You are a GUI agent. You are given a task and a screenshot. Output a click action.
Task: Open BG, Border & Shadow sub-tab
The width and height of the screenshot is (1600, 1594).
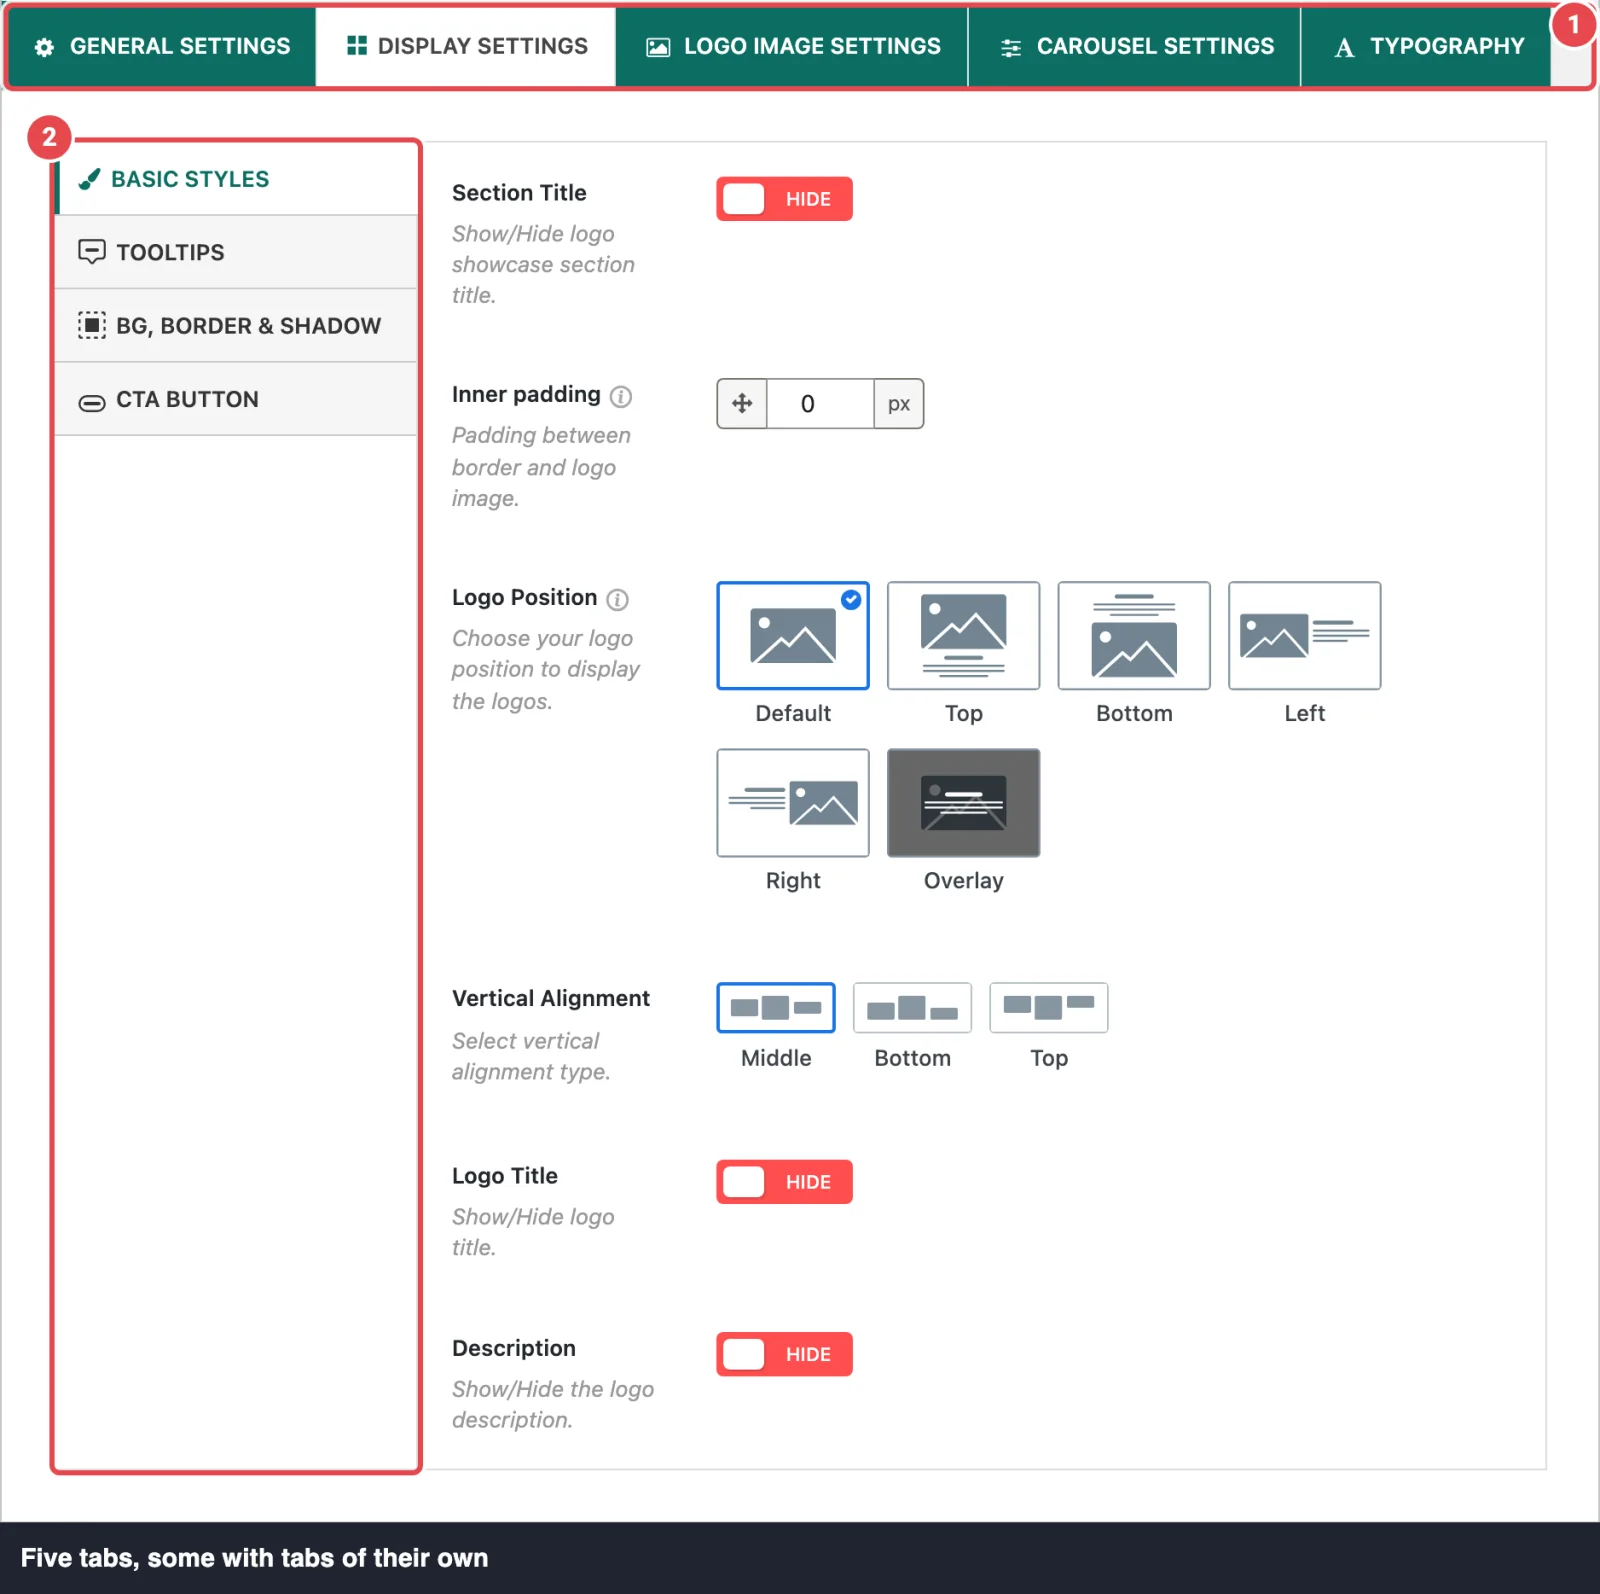coord(236,325)
